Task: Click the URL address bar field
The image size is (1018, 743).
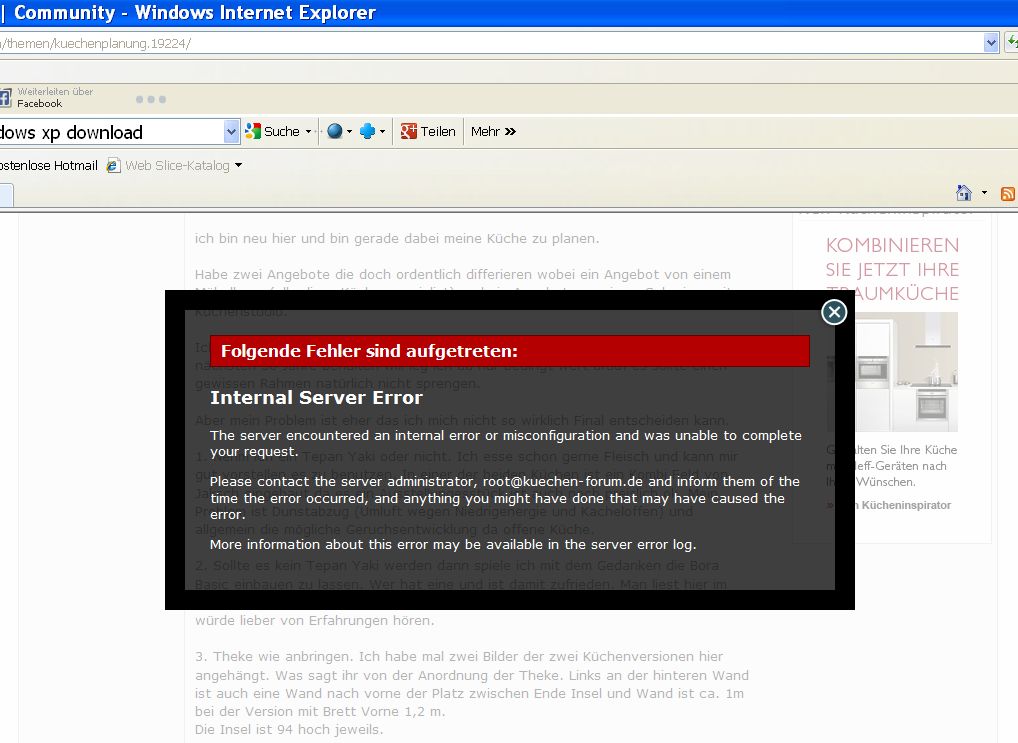Action: pos(490,43)
